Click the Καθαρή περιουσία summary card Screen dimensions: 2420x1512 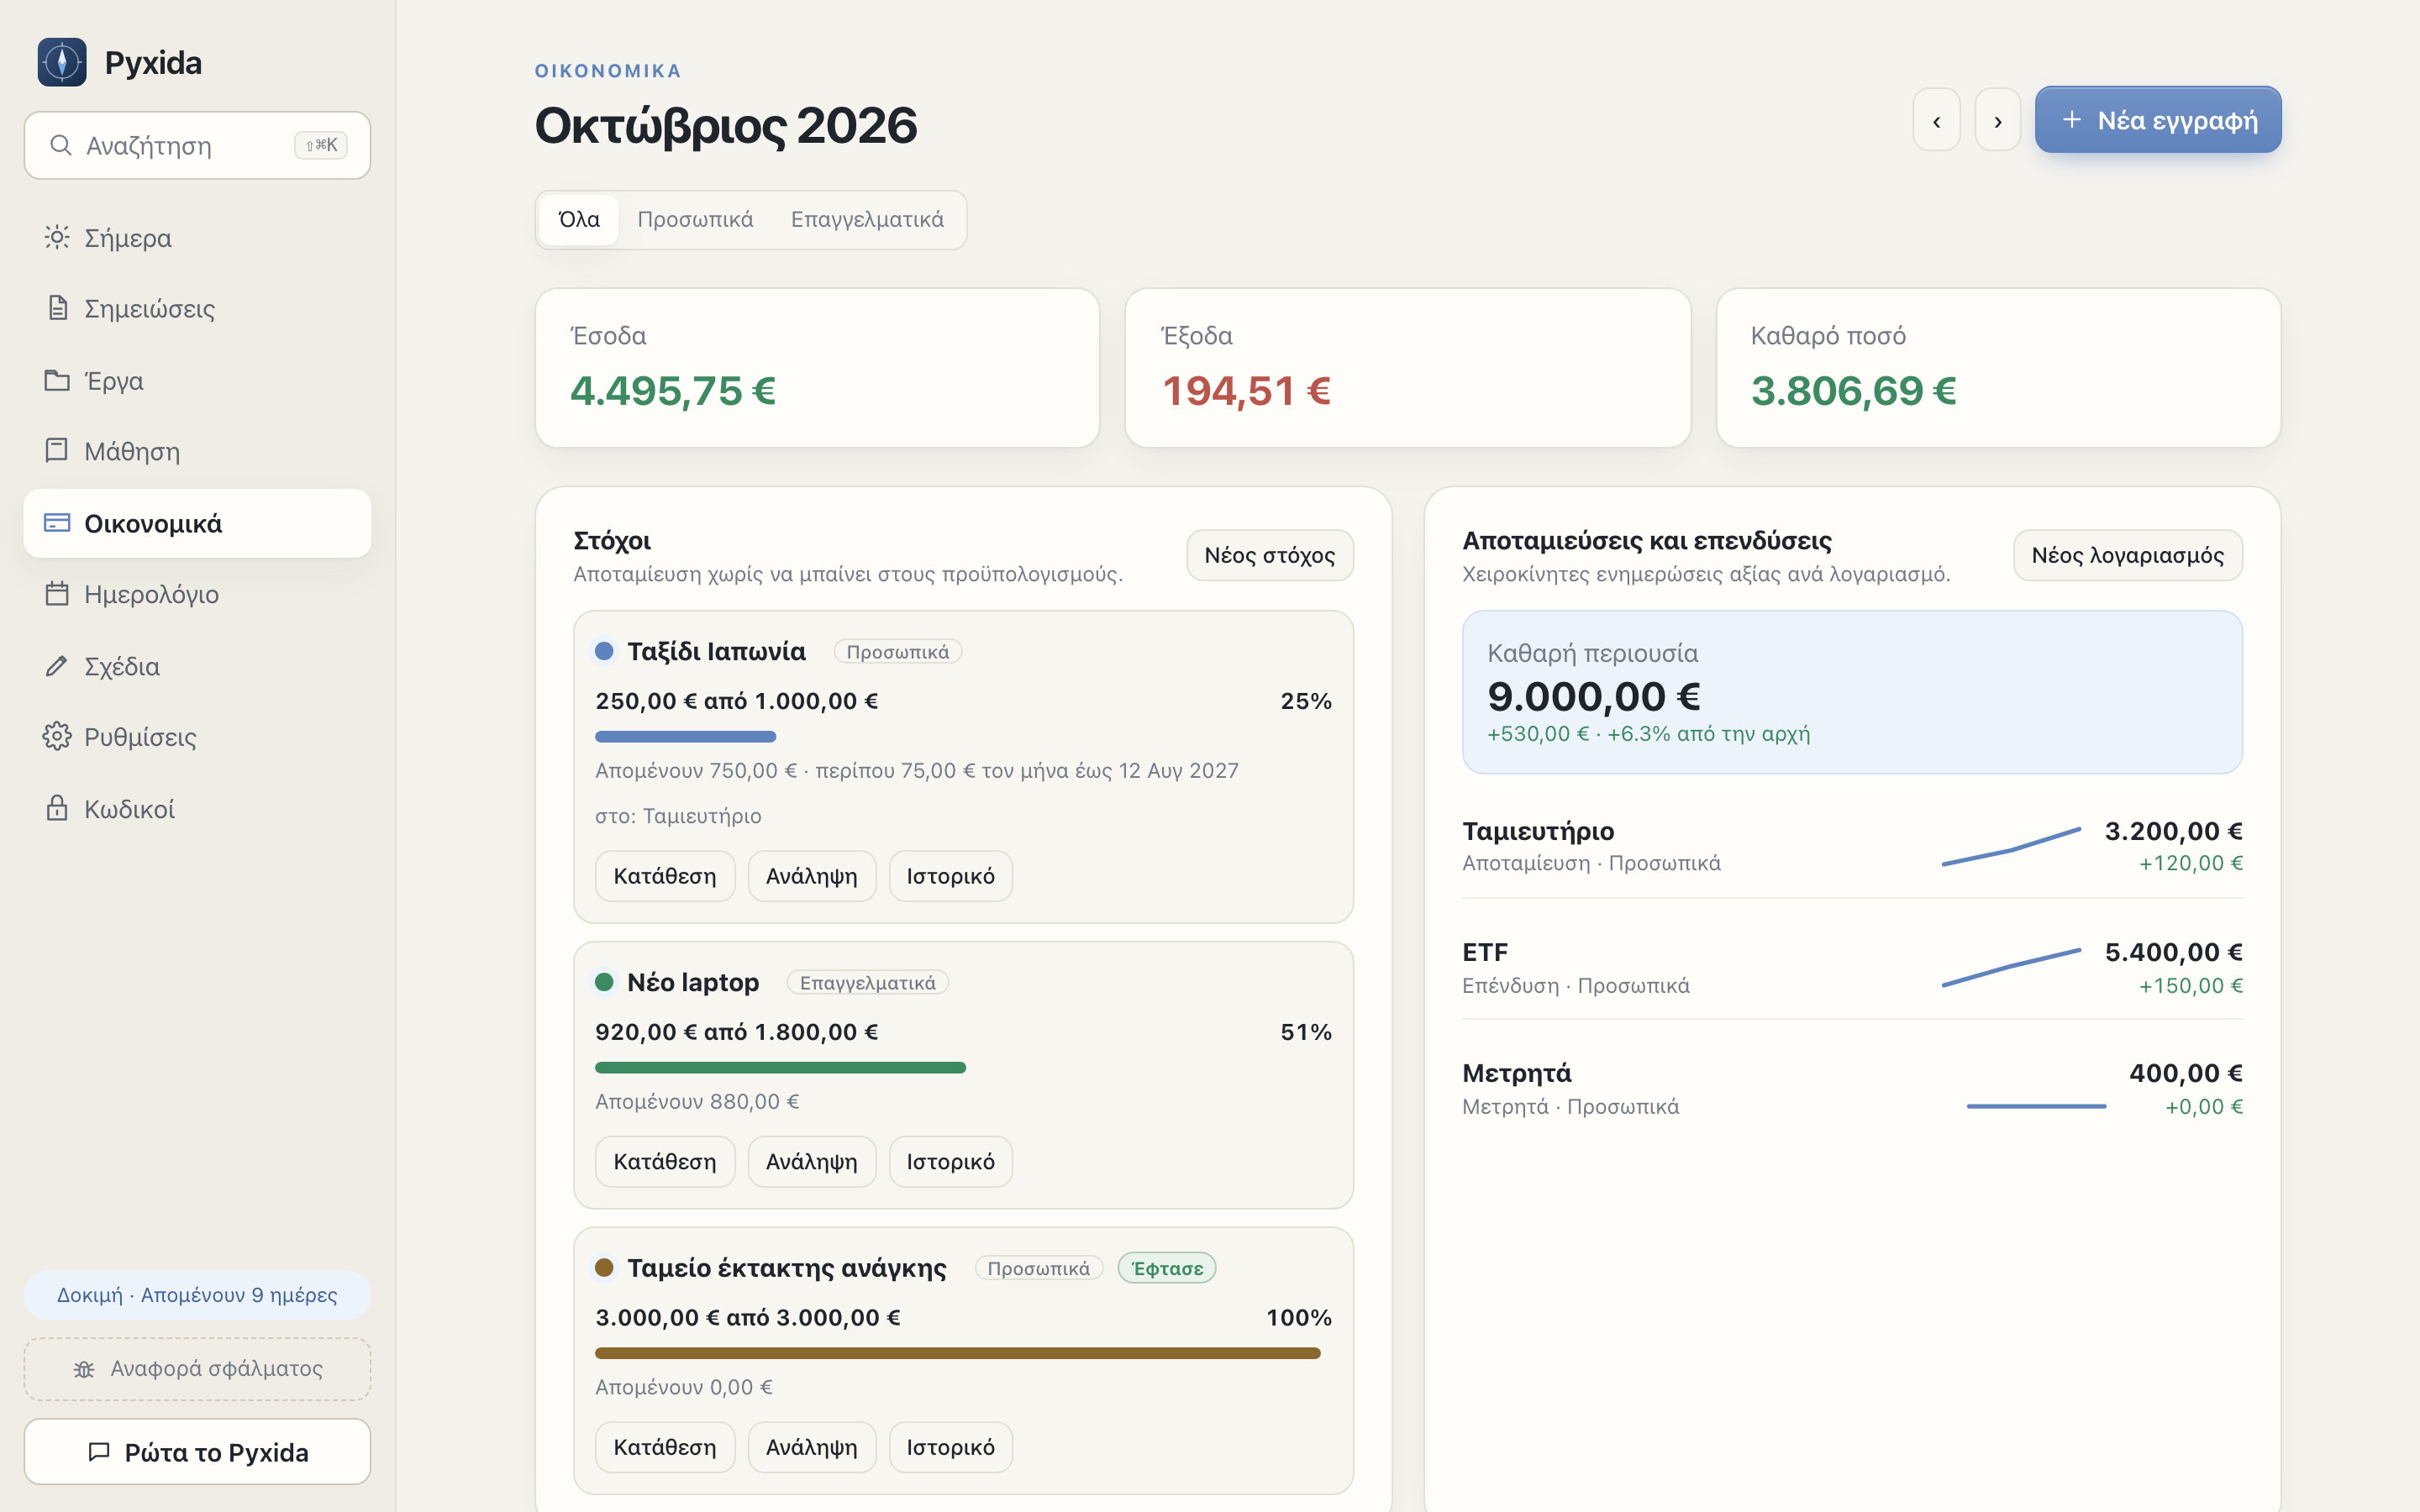1852,692
